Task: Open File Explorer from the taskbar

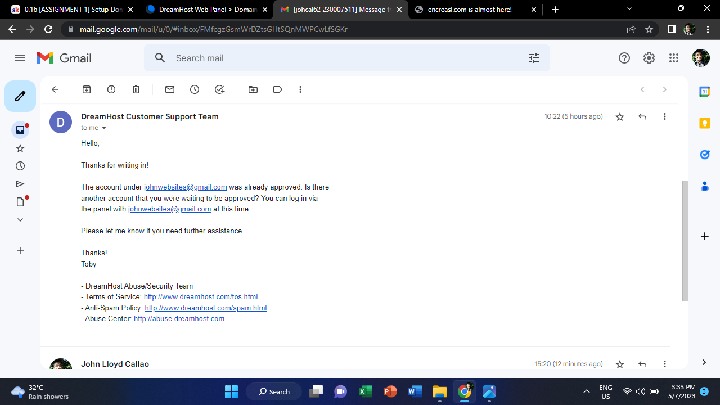Action: point(439,392)
